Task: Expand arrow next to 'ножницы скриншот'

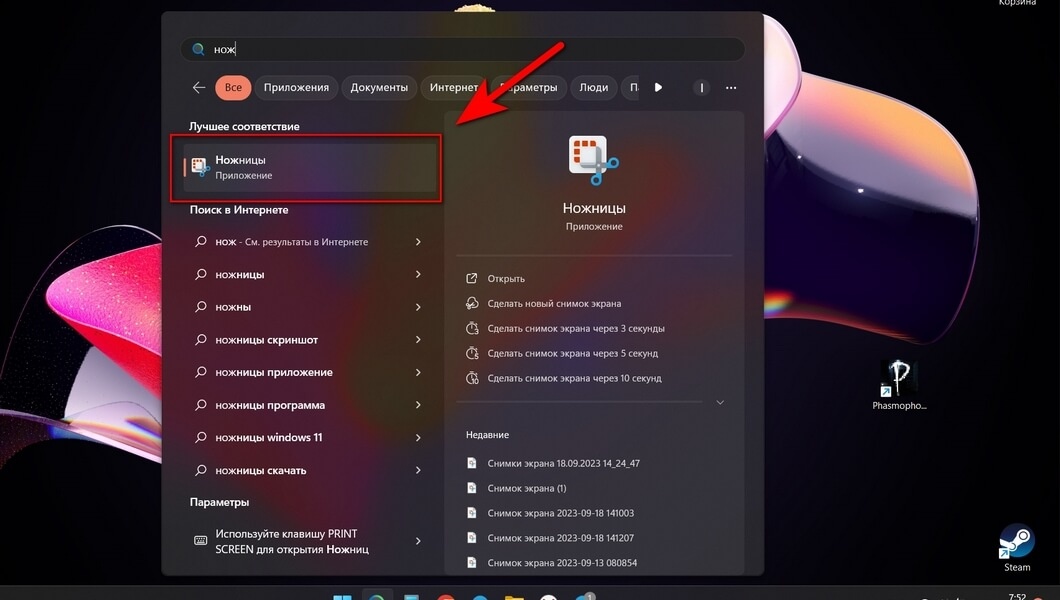Action: coord(418,340)
